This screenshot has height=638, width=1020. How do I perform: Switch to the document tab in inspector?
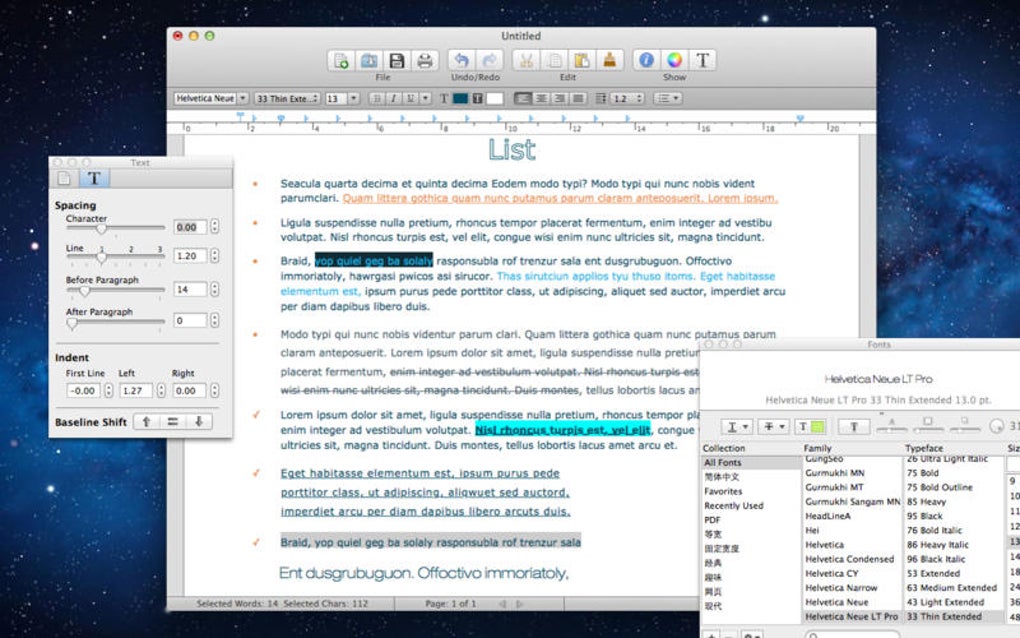point(65,178)
